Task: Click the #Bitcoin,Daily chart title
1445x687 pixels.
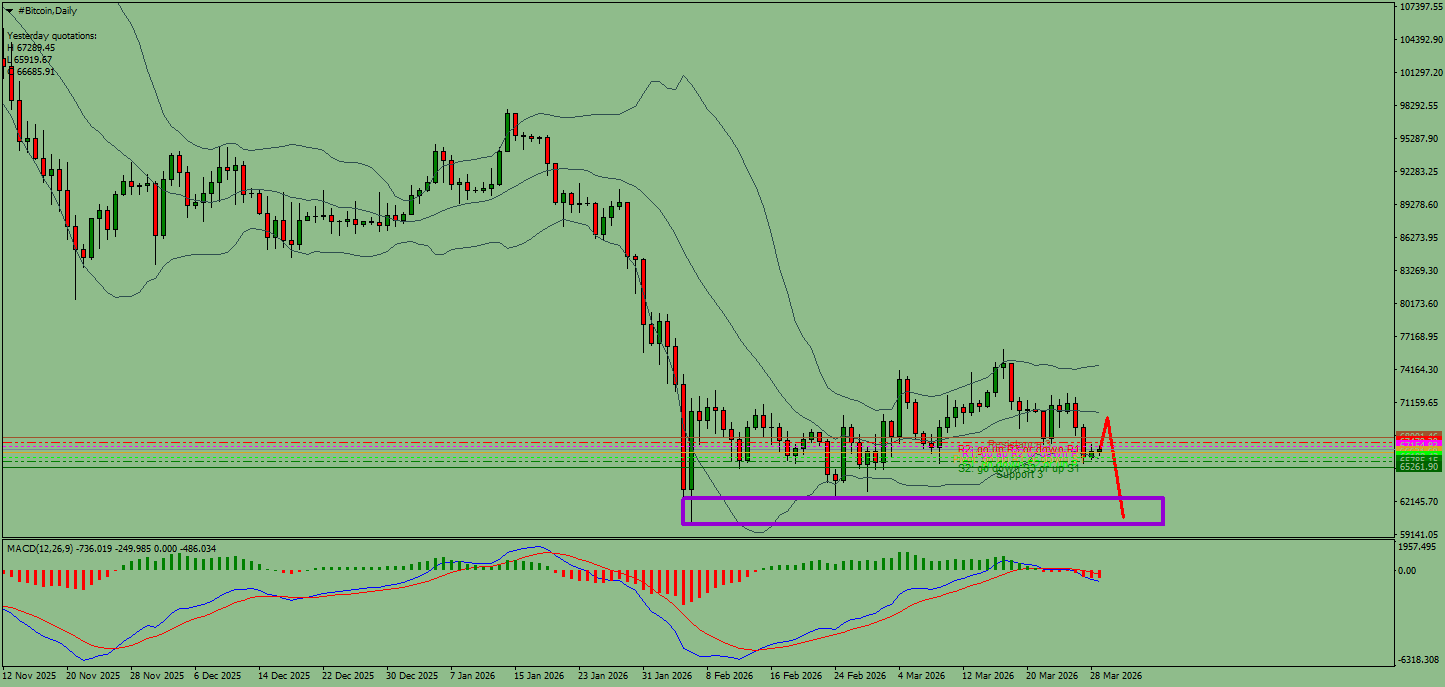Action: [x=47, y=11]
